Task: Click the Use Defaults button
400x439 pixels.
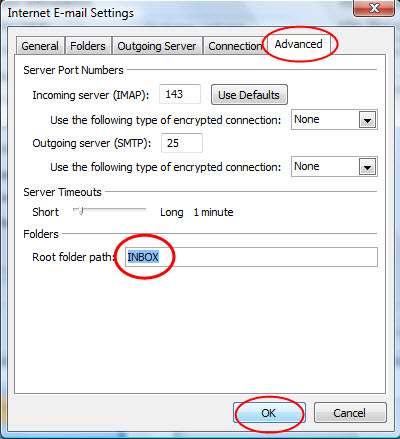Action: (249, 95)
